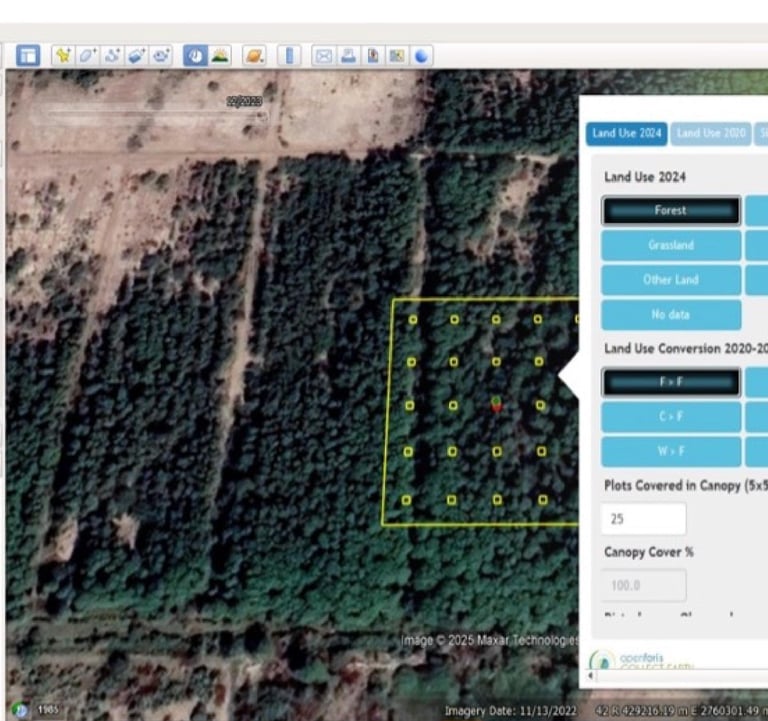The height and width of the screenshot is (721, 768).
Task: Open the ruler measurement tool
Action: [289, 55]
